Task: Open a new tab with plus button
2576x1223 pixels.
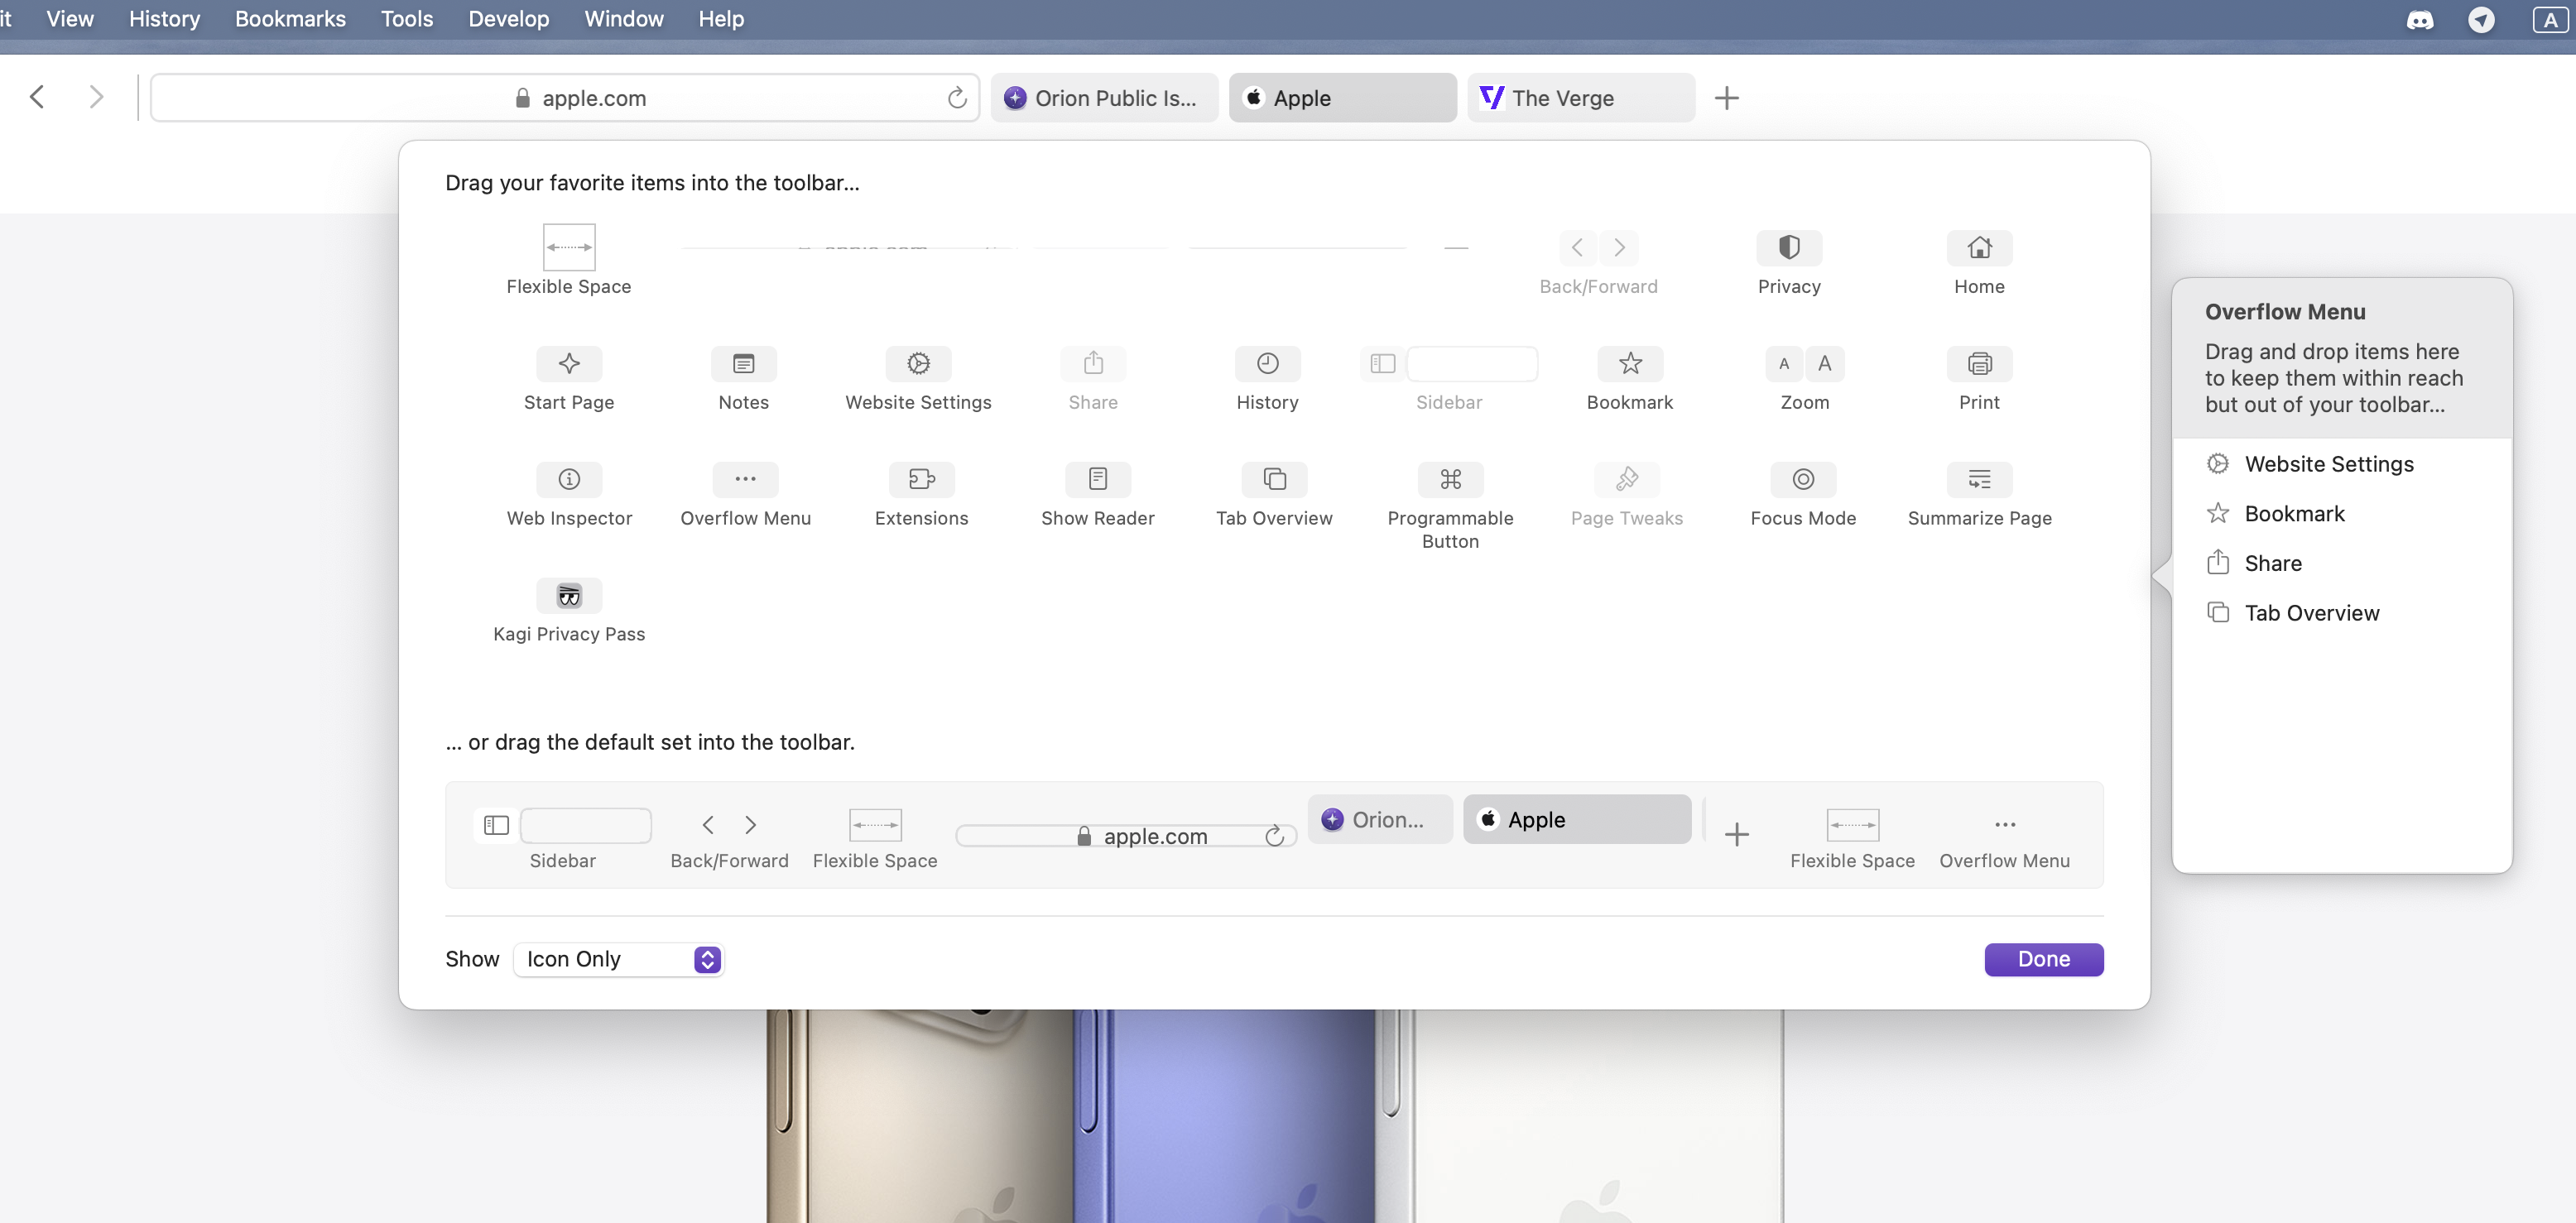Action: [1726, 98]
